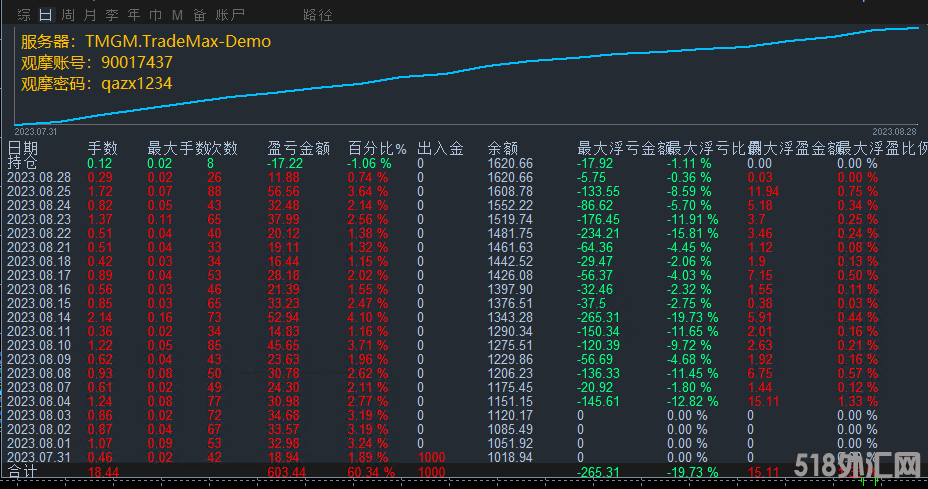The width and height of the screenshot is (928, 489).
Task: Select the 2023.08.01 date row
Action: [x=38, y=444]
